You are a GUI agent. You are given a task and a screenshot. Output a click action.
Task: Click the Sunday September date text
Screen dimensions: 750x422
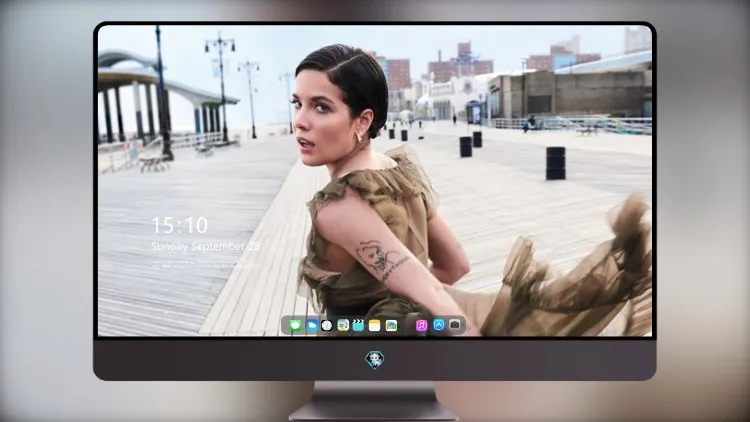point(205,246)
